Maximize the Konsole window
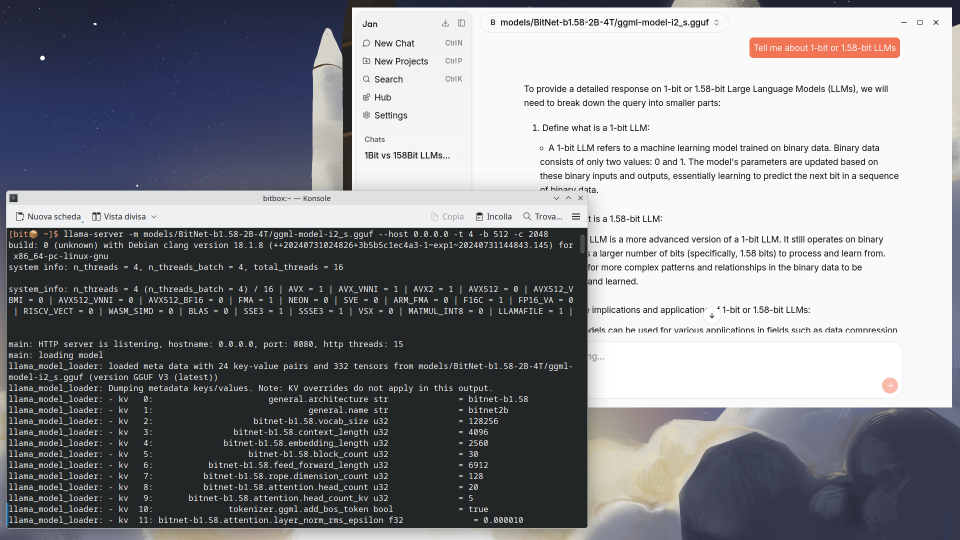960x540 pixels. click(568, 198)
